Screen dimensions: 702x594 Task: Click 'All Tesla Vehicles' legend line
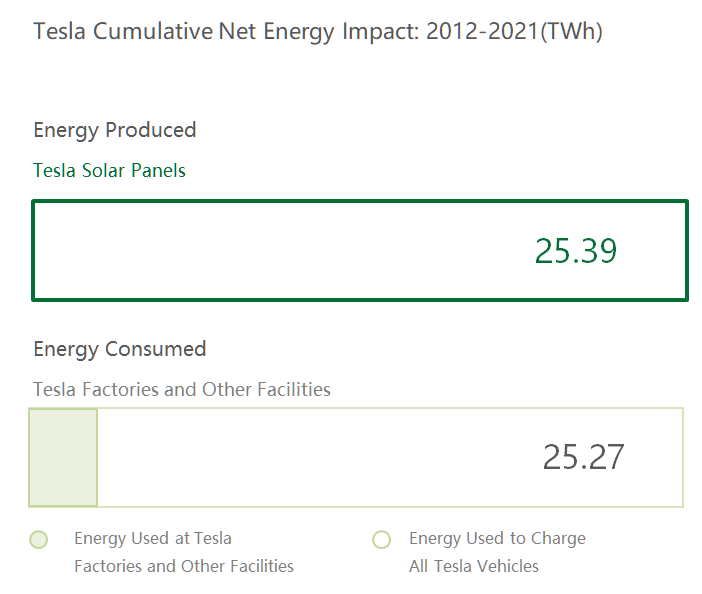(x=474, y=566)
